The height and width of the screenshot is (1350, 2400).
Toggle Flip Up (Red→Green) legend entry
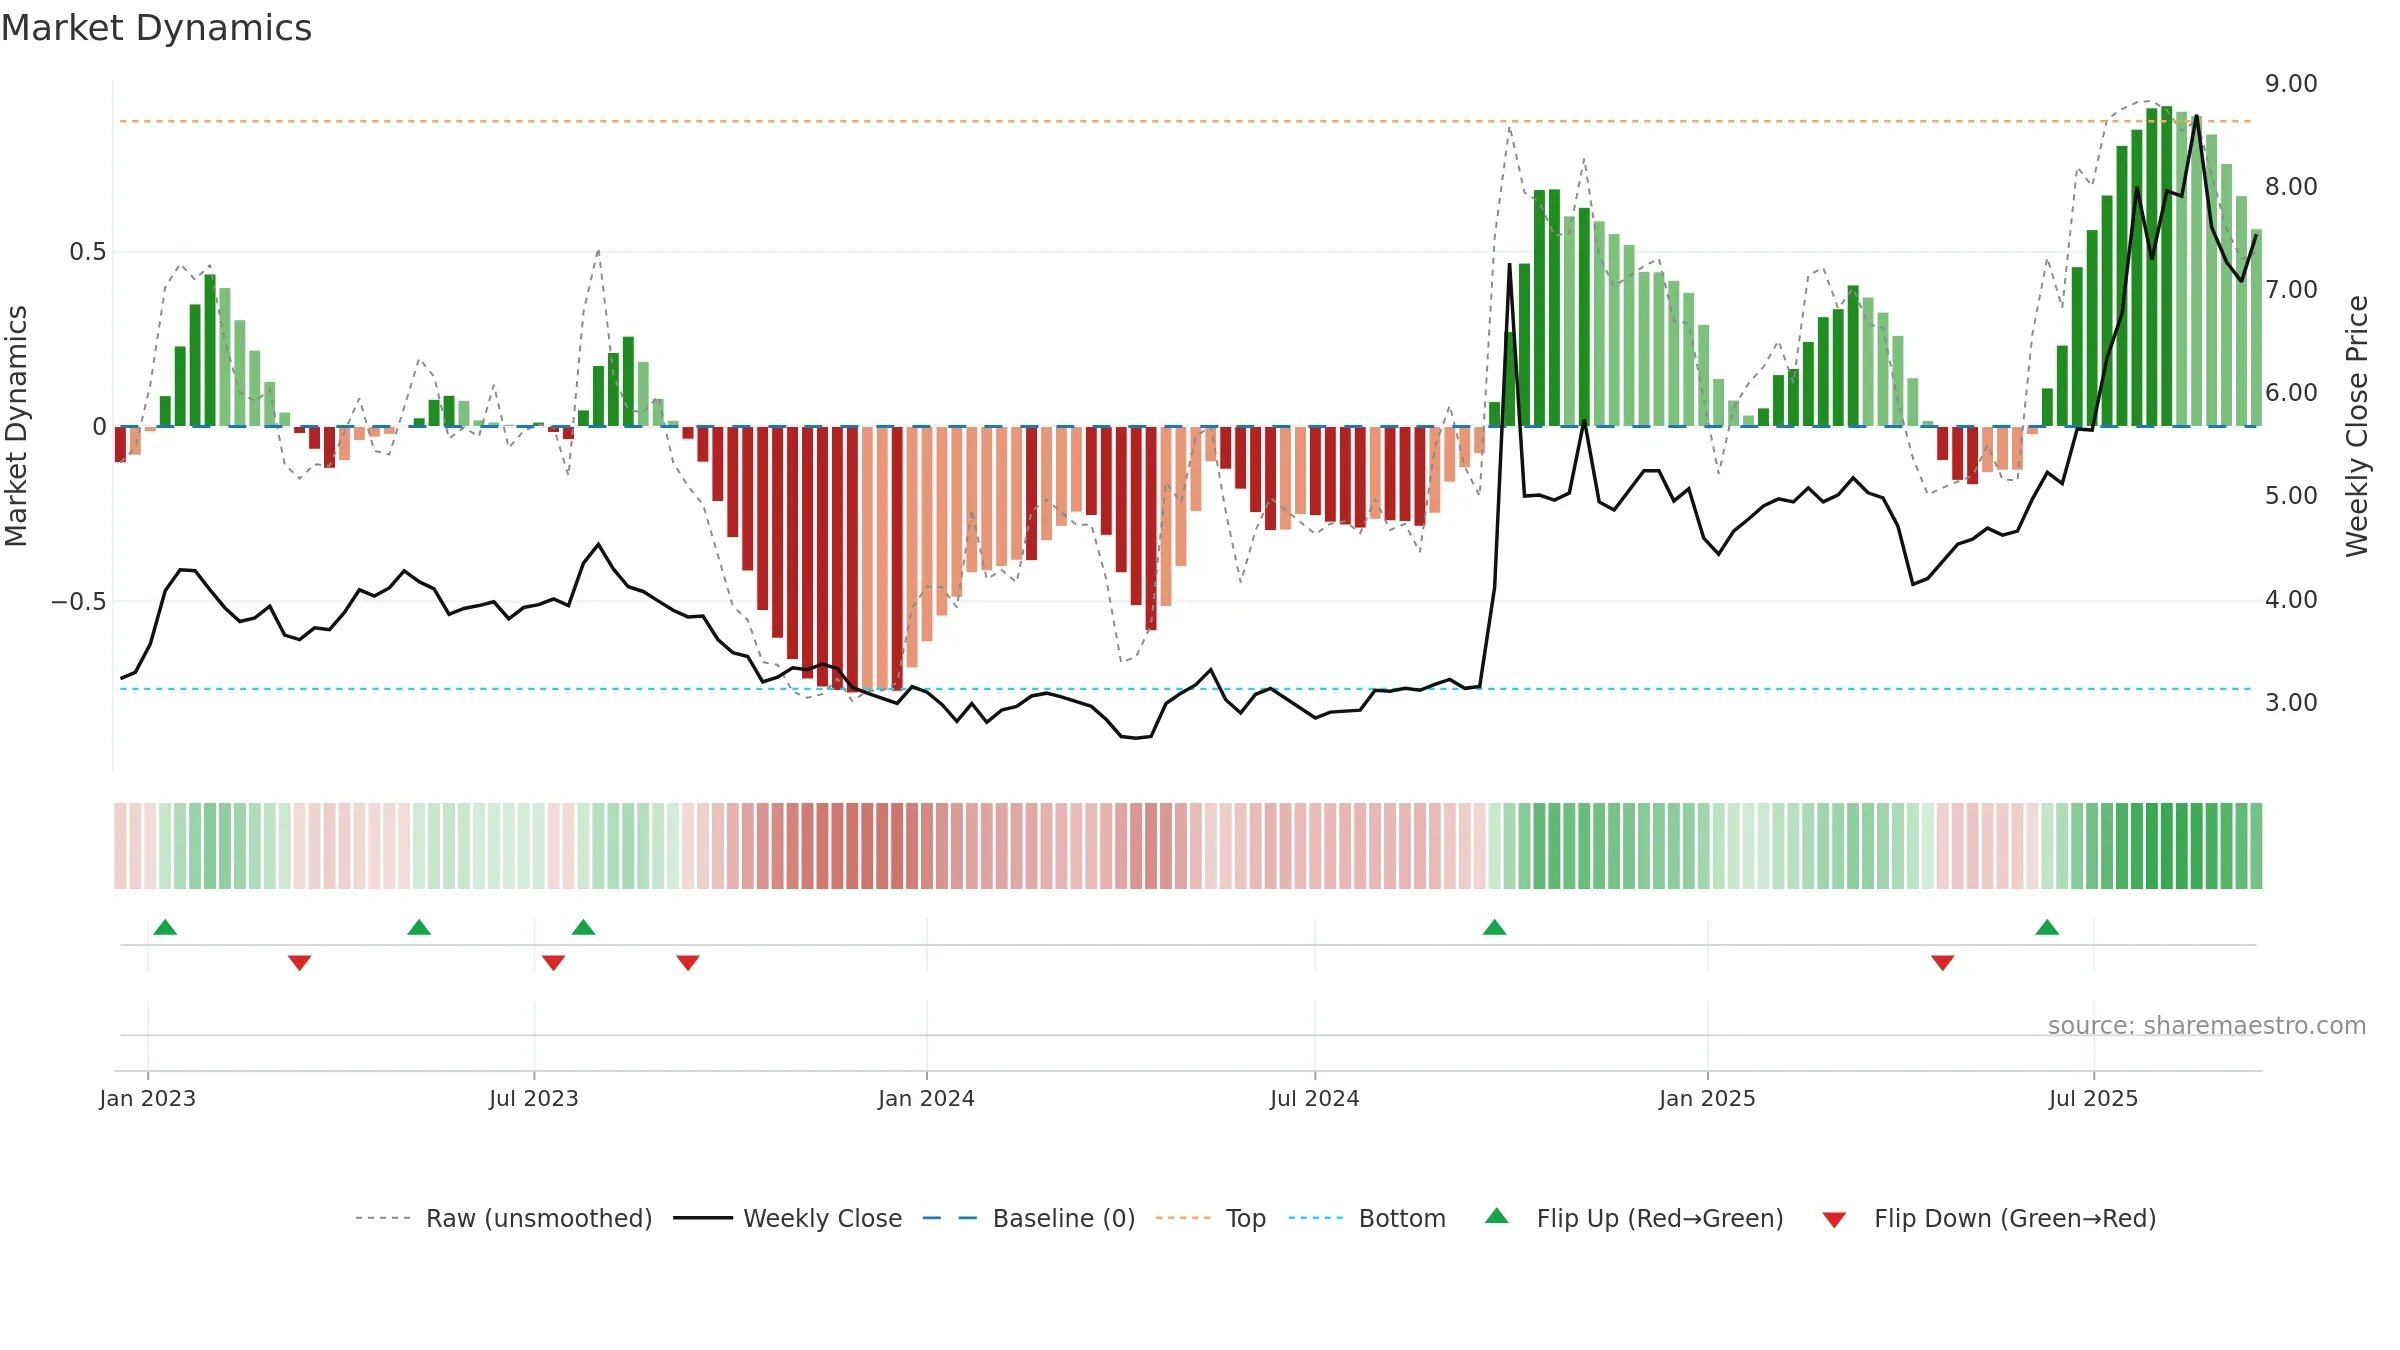1634,1218
